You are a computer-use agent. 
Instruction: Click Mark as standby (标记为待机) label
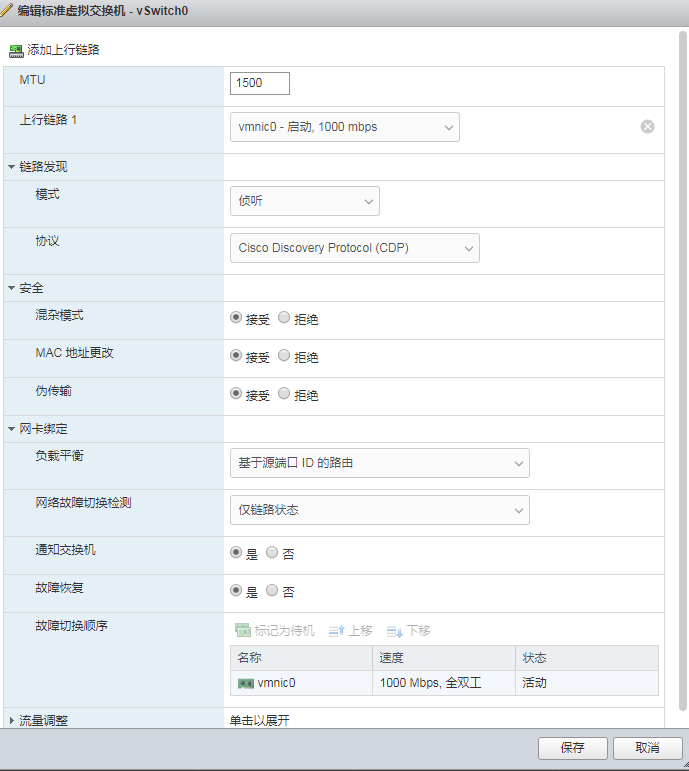click(284, 630)
